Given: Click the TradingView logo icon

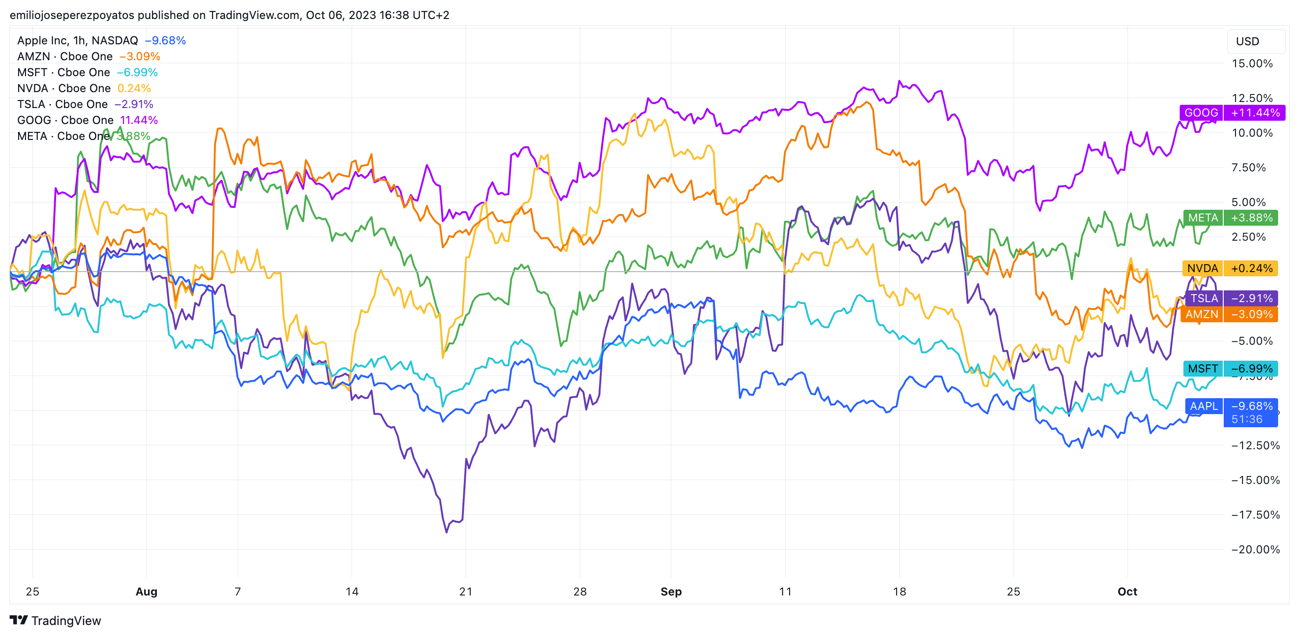Looking at the screenshot, I should pyautogui.click(x=19, y=621).
